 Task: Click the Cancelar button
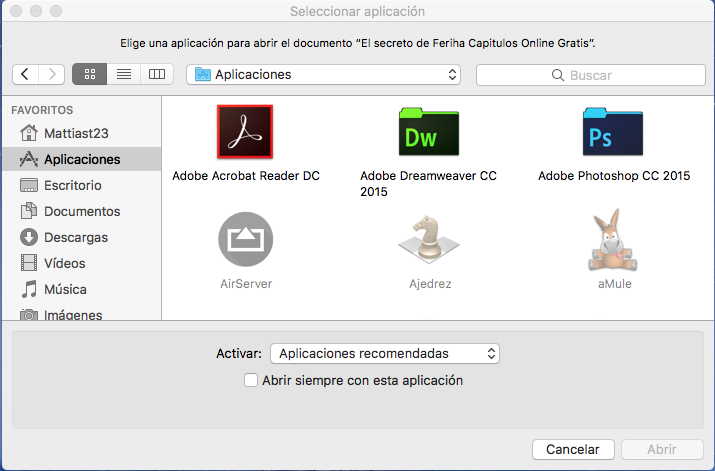(x=573, y=450)
